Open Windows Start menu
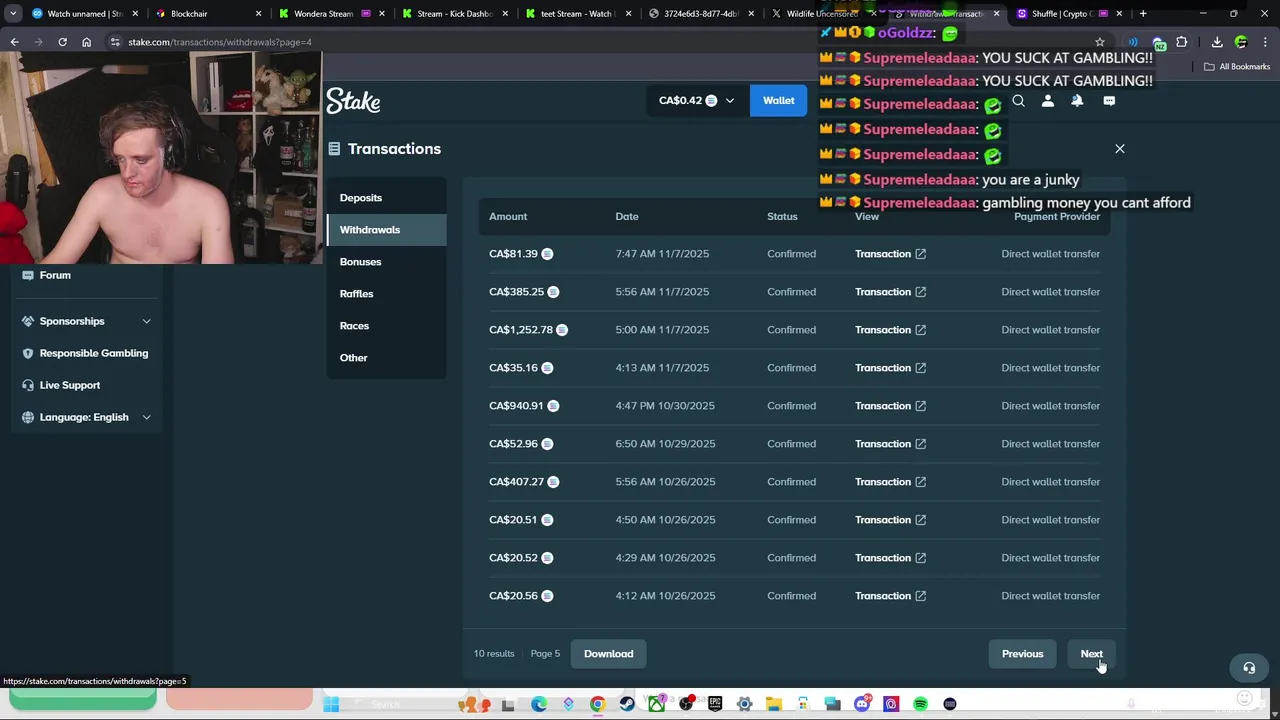The image size is (1280, 720). pyautogui.click(x=331, y=704)
